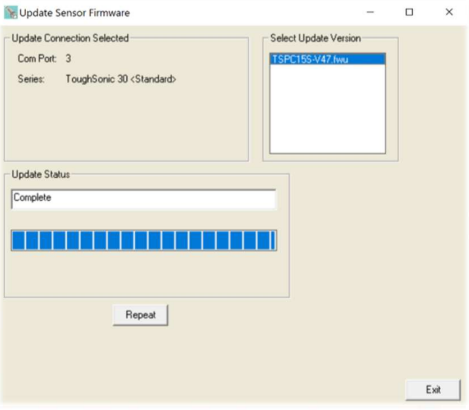Click the ToughSonic 30 <Standard> series text
The height and width of the screenshot is (410, 469).
[121, 79]
